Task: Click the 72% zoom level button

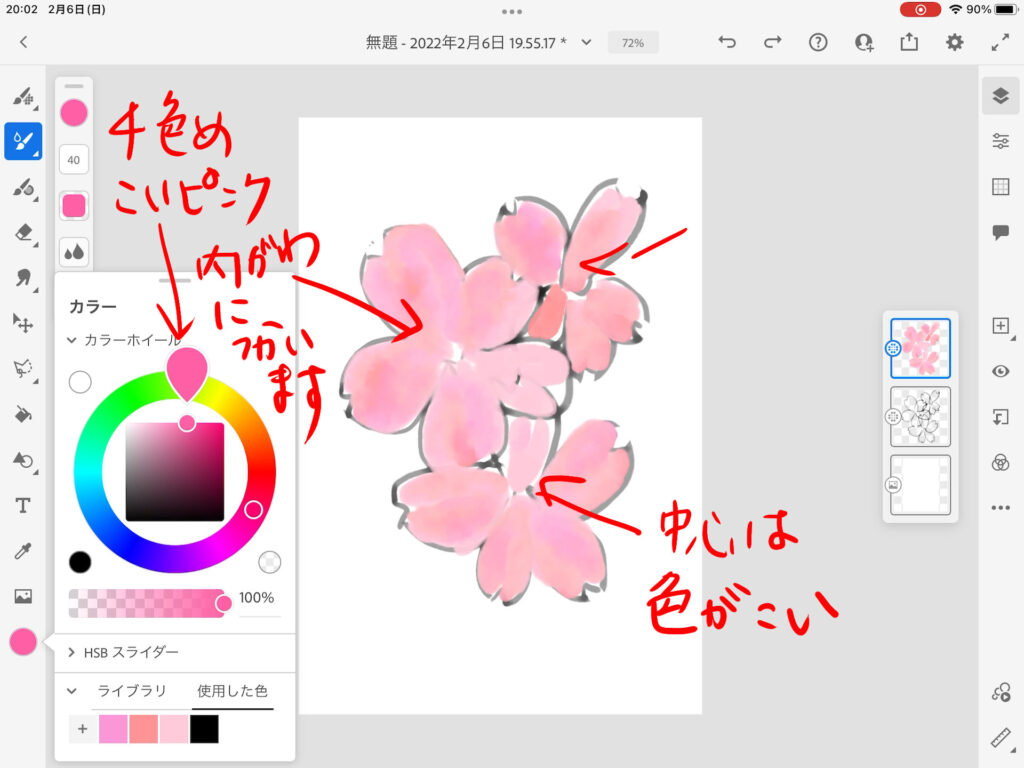Action: (633, 43)
